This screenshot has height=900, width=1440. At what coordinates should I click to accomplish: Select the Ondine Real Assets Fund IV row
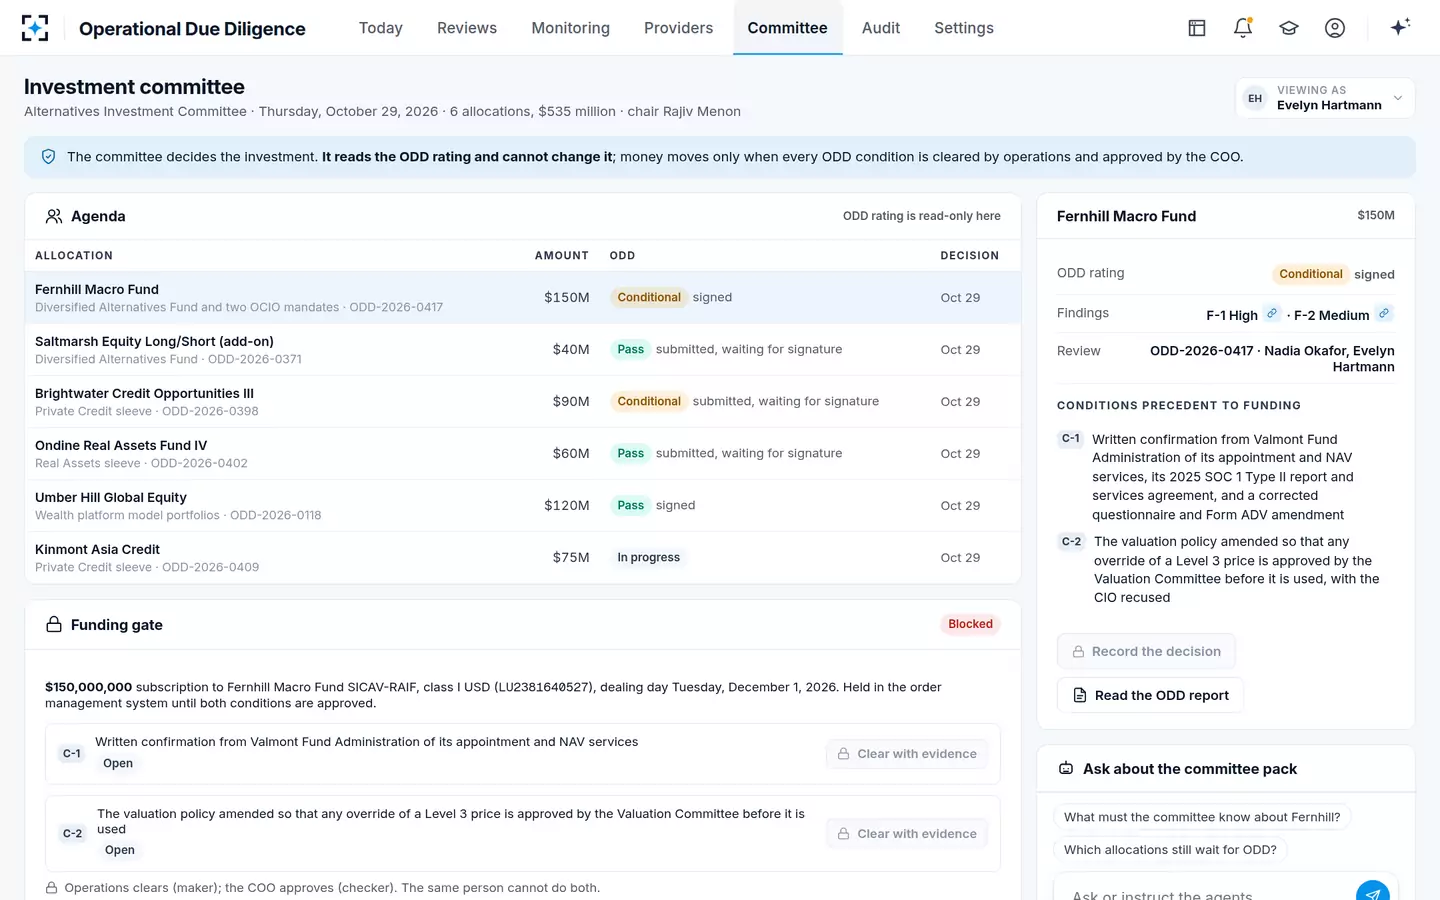pyautogui.click(x=523, y=454)
